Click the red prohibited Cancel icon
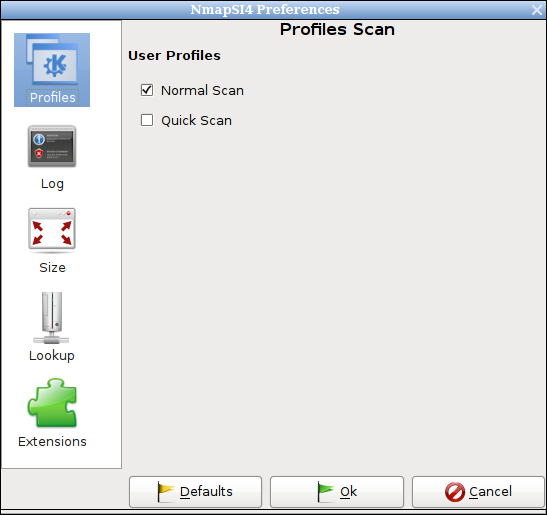This screenshot has width=547, height=515. coord(455,492)
